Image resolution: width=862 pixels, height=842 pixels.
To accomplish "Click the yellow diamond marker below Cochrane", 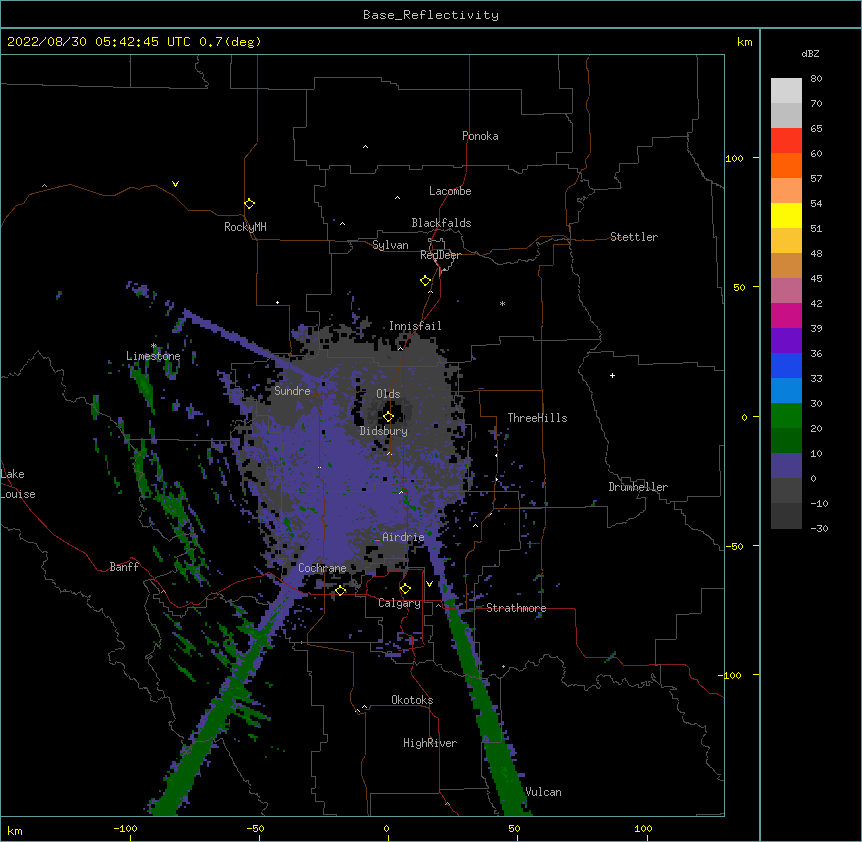I will pyautogui.click(x=340, y=590).
